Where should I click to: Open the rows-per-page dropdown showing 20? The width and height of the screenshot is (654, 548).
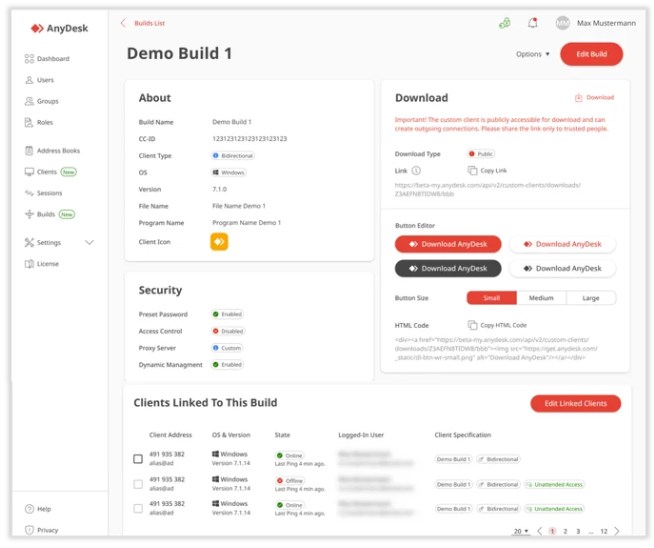[521, 531]
